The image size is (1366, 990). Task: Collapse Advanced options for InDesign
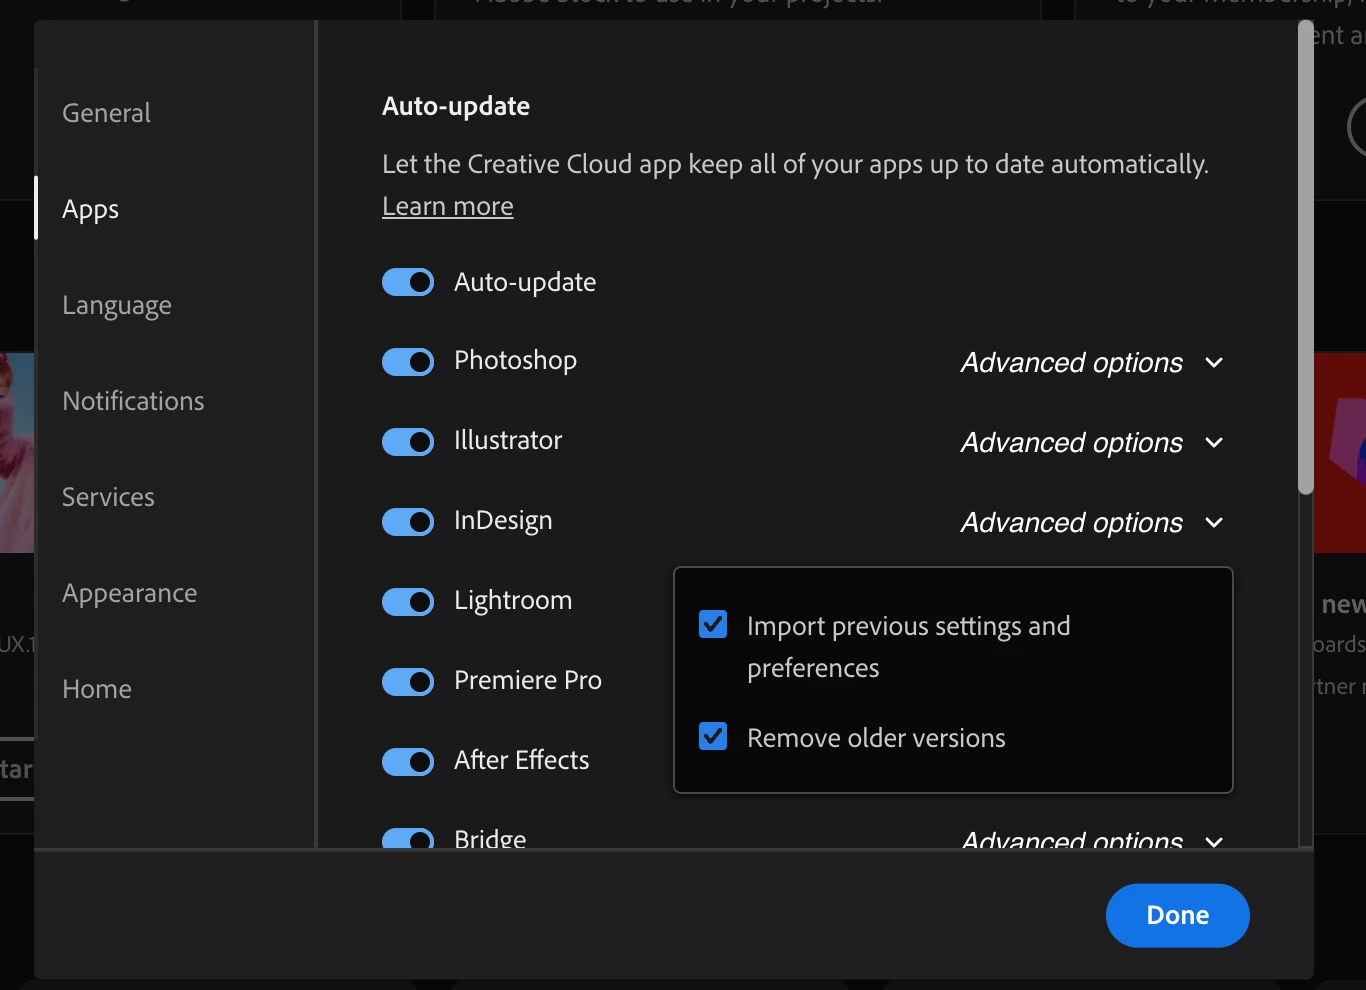(1092, 522)
